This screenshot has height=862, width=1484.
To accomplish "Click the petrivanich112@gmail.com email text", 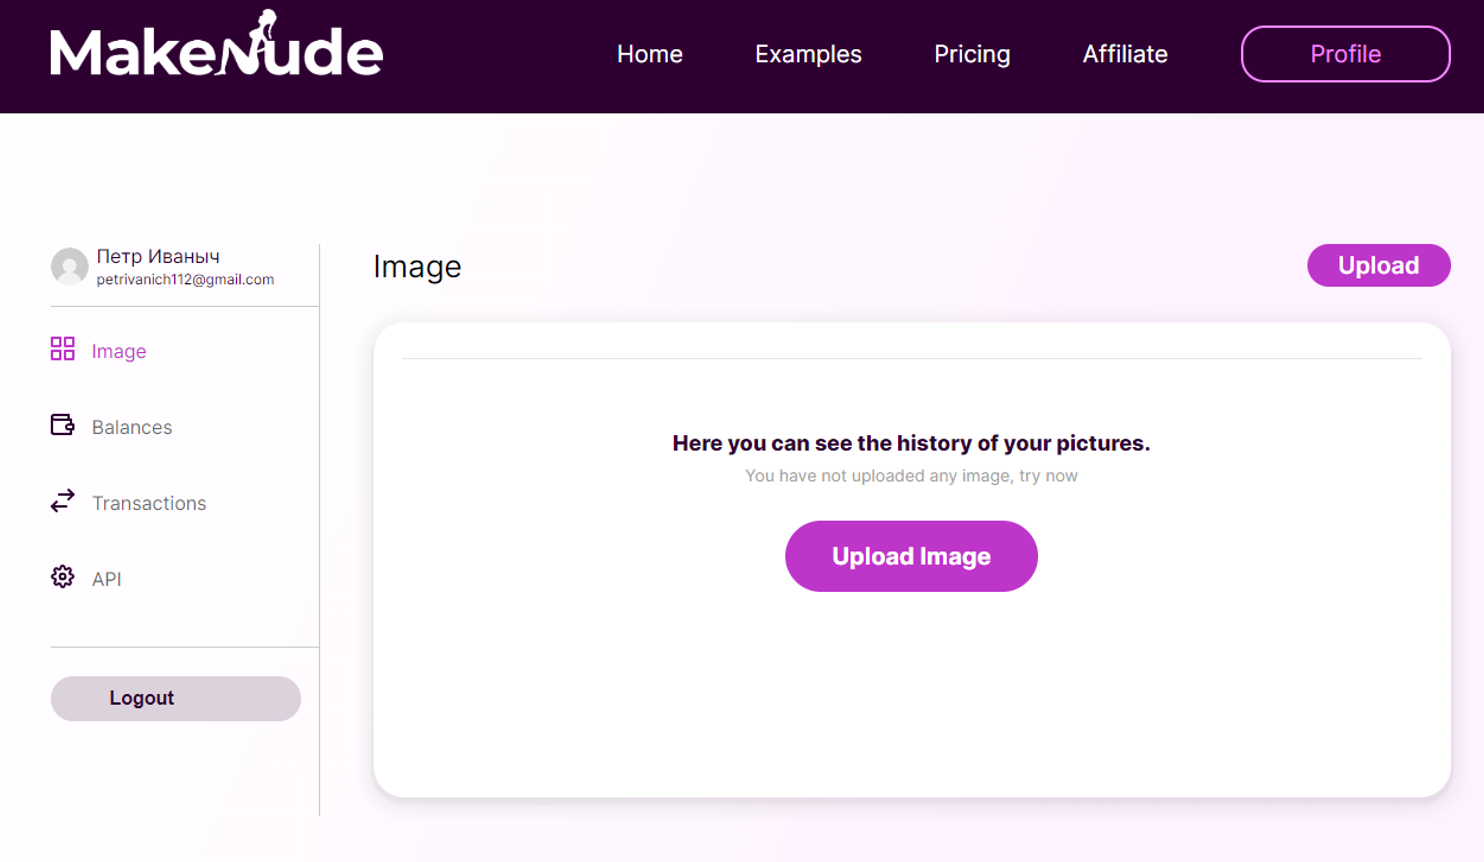I will [185, 280].
